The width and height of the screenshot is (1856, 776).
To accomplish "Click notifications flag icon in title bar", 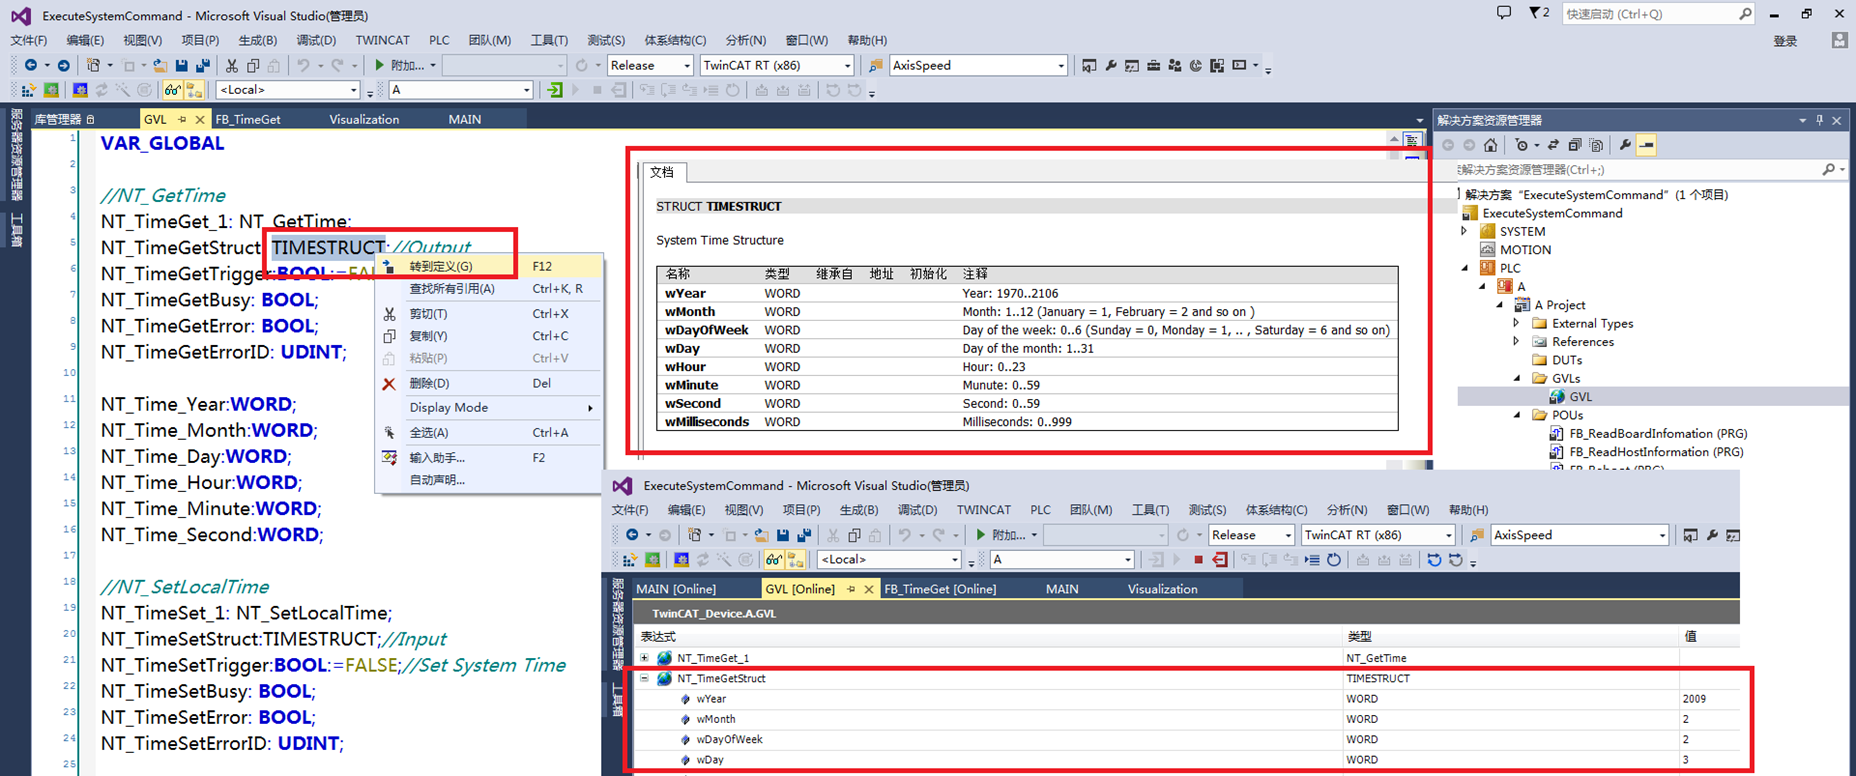I will (x=1535, y=13).
